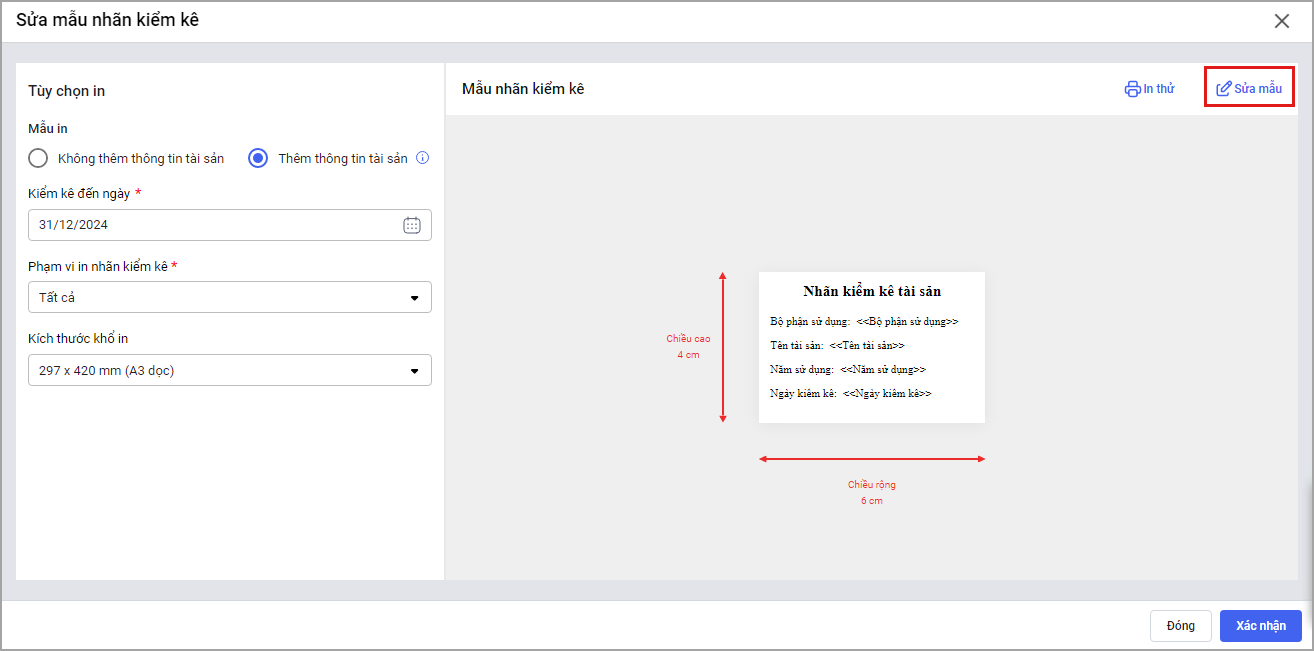Click the <<Bộ phận sử dụng>> placeholder
The image size is (1314, 651).
click(x=907, y=322)
